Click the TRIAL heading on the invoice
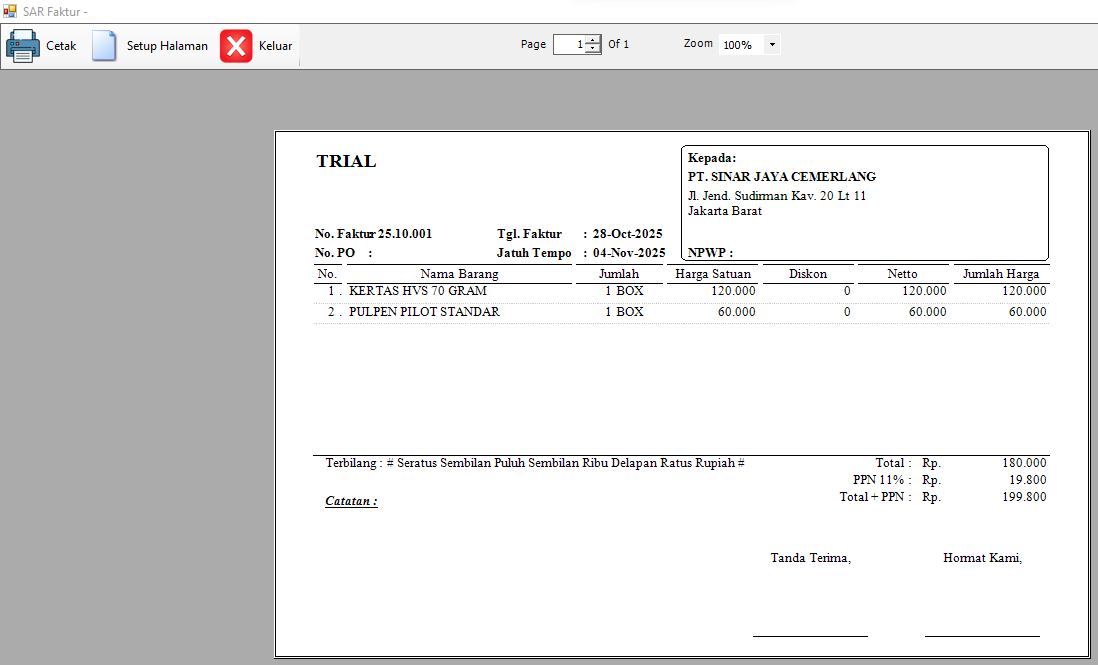 [346, 162]
